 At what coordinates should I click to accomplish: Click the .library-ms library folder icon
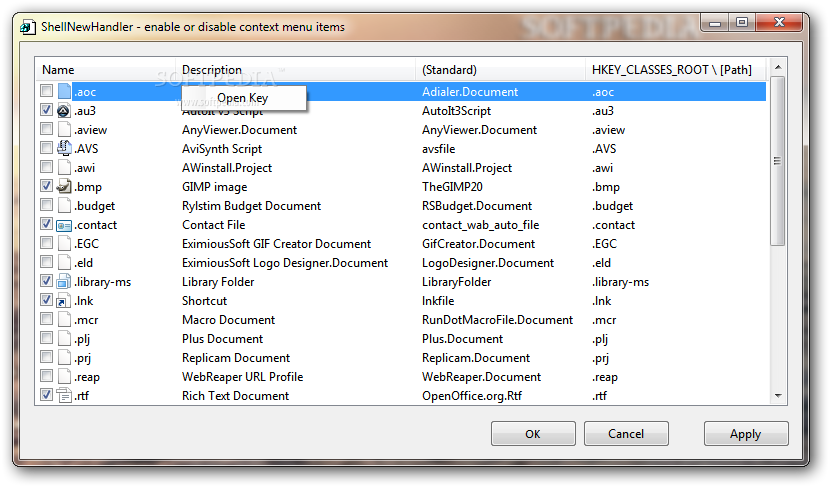64,282
